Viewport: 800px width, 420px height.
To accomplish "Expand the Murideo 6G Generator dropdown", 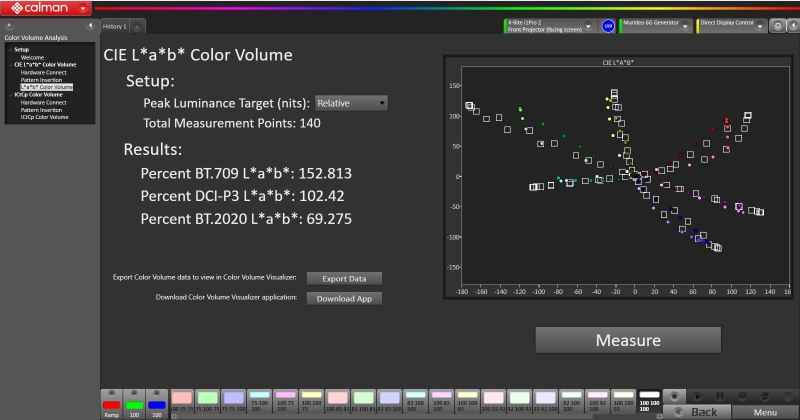I will pyautogui.click(x=685, y=25).
